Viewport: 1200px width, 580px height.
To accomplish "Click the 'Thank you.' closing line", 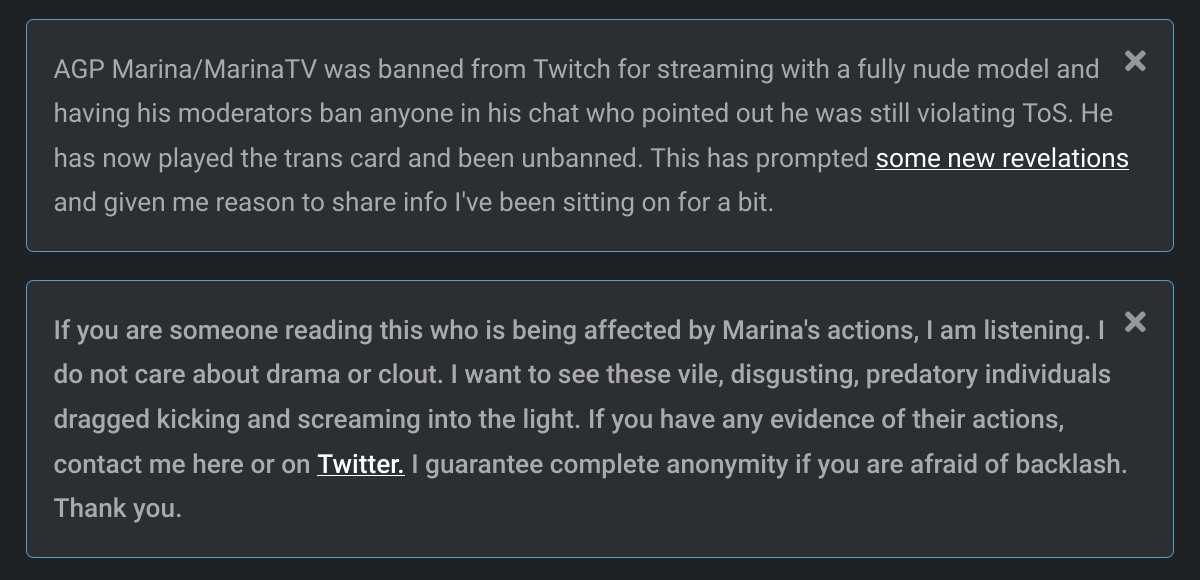I will pyautogui.click(x=118, y=508).
